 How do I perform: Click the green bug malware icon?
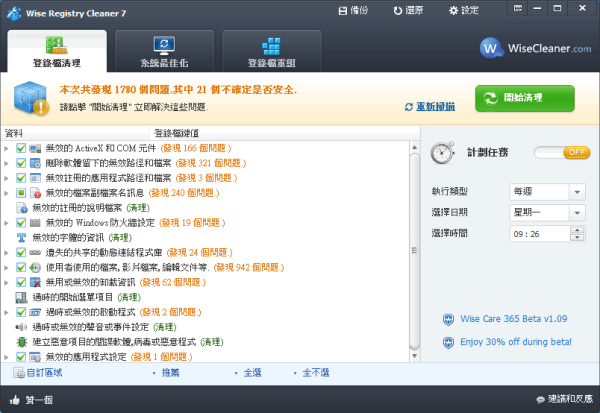tap(22, 342)
